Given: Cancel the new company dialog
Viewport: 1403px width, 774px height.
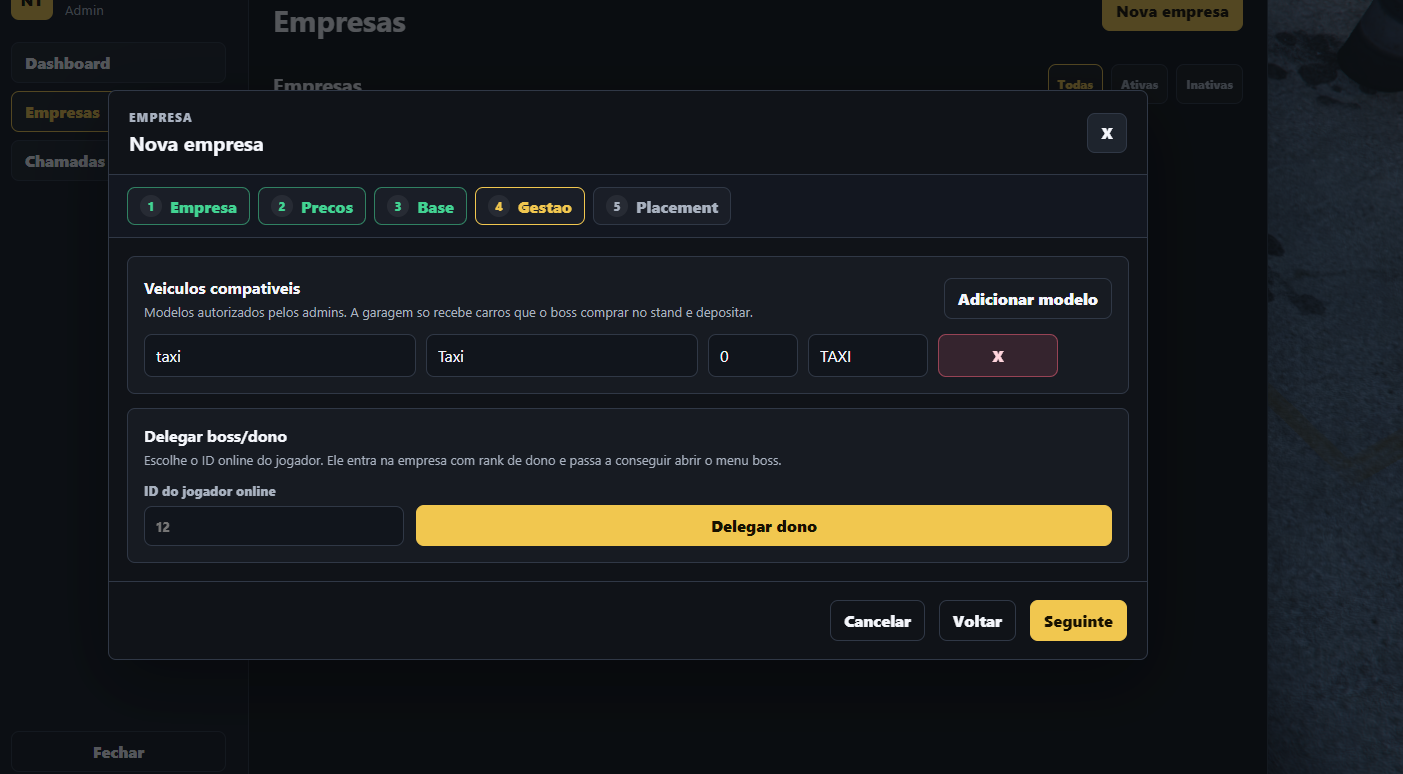Looking at the screenshot, I should tap(877, 621).
